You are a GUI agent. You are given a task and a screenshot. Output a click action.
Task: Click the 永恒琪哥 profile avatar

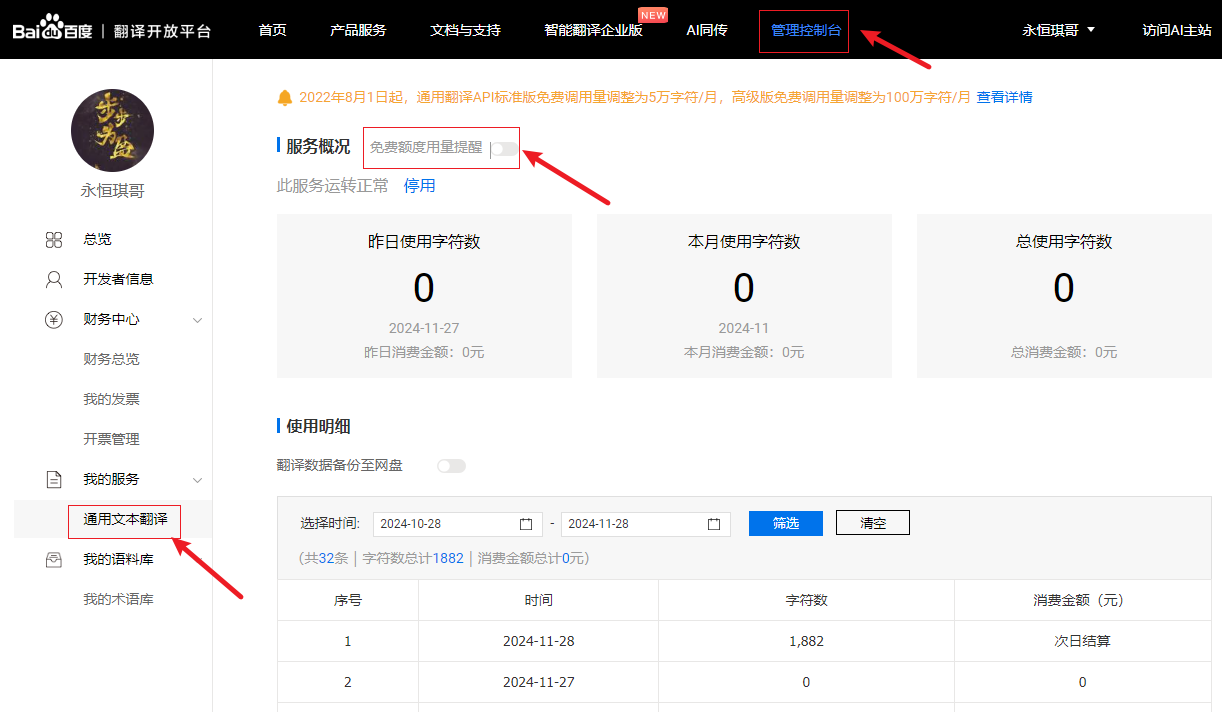point(112,130)
